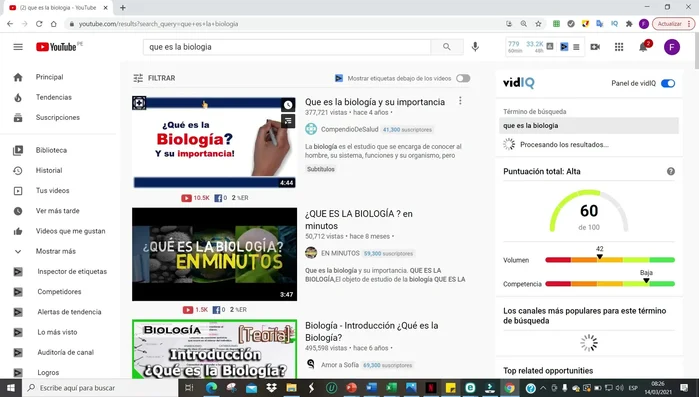Open help for Puntuación total
Image resolution: width=699 pixels, height=397 pixels.
tap(670, 172)
